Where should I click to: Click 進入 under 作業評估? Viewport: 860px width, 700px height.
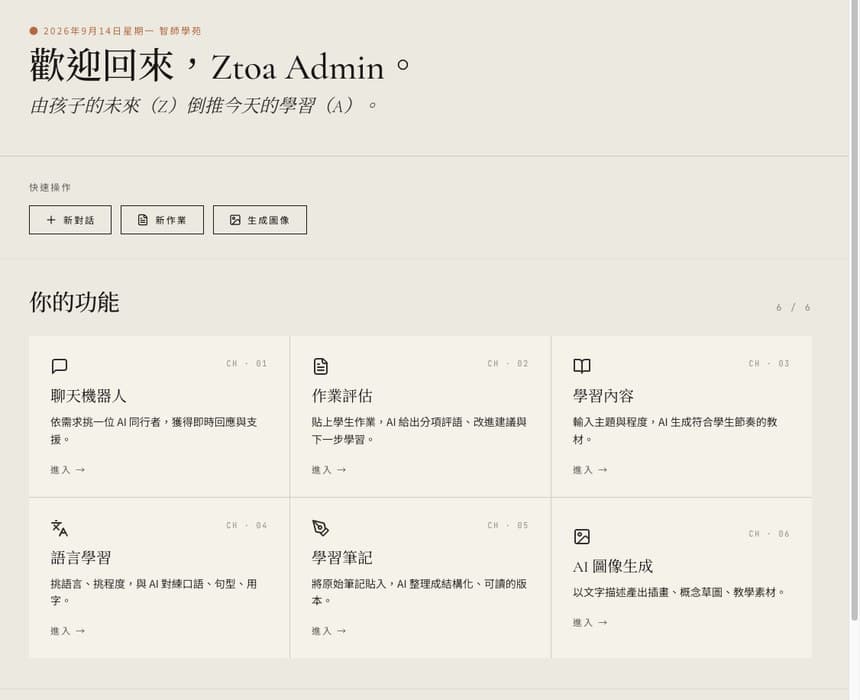pyautogui.click(x=329, y=470)
